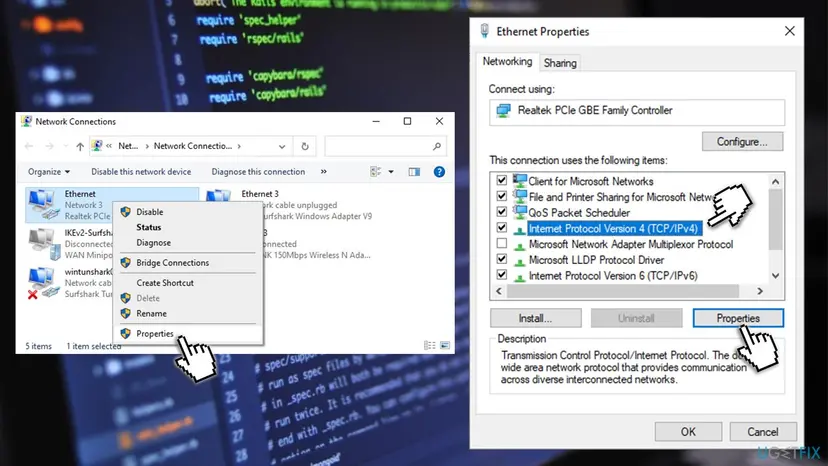Screen dimensions: 828x466
Task: Click Net... breadcrumb in address bar
Action: 128,146
